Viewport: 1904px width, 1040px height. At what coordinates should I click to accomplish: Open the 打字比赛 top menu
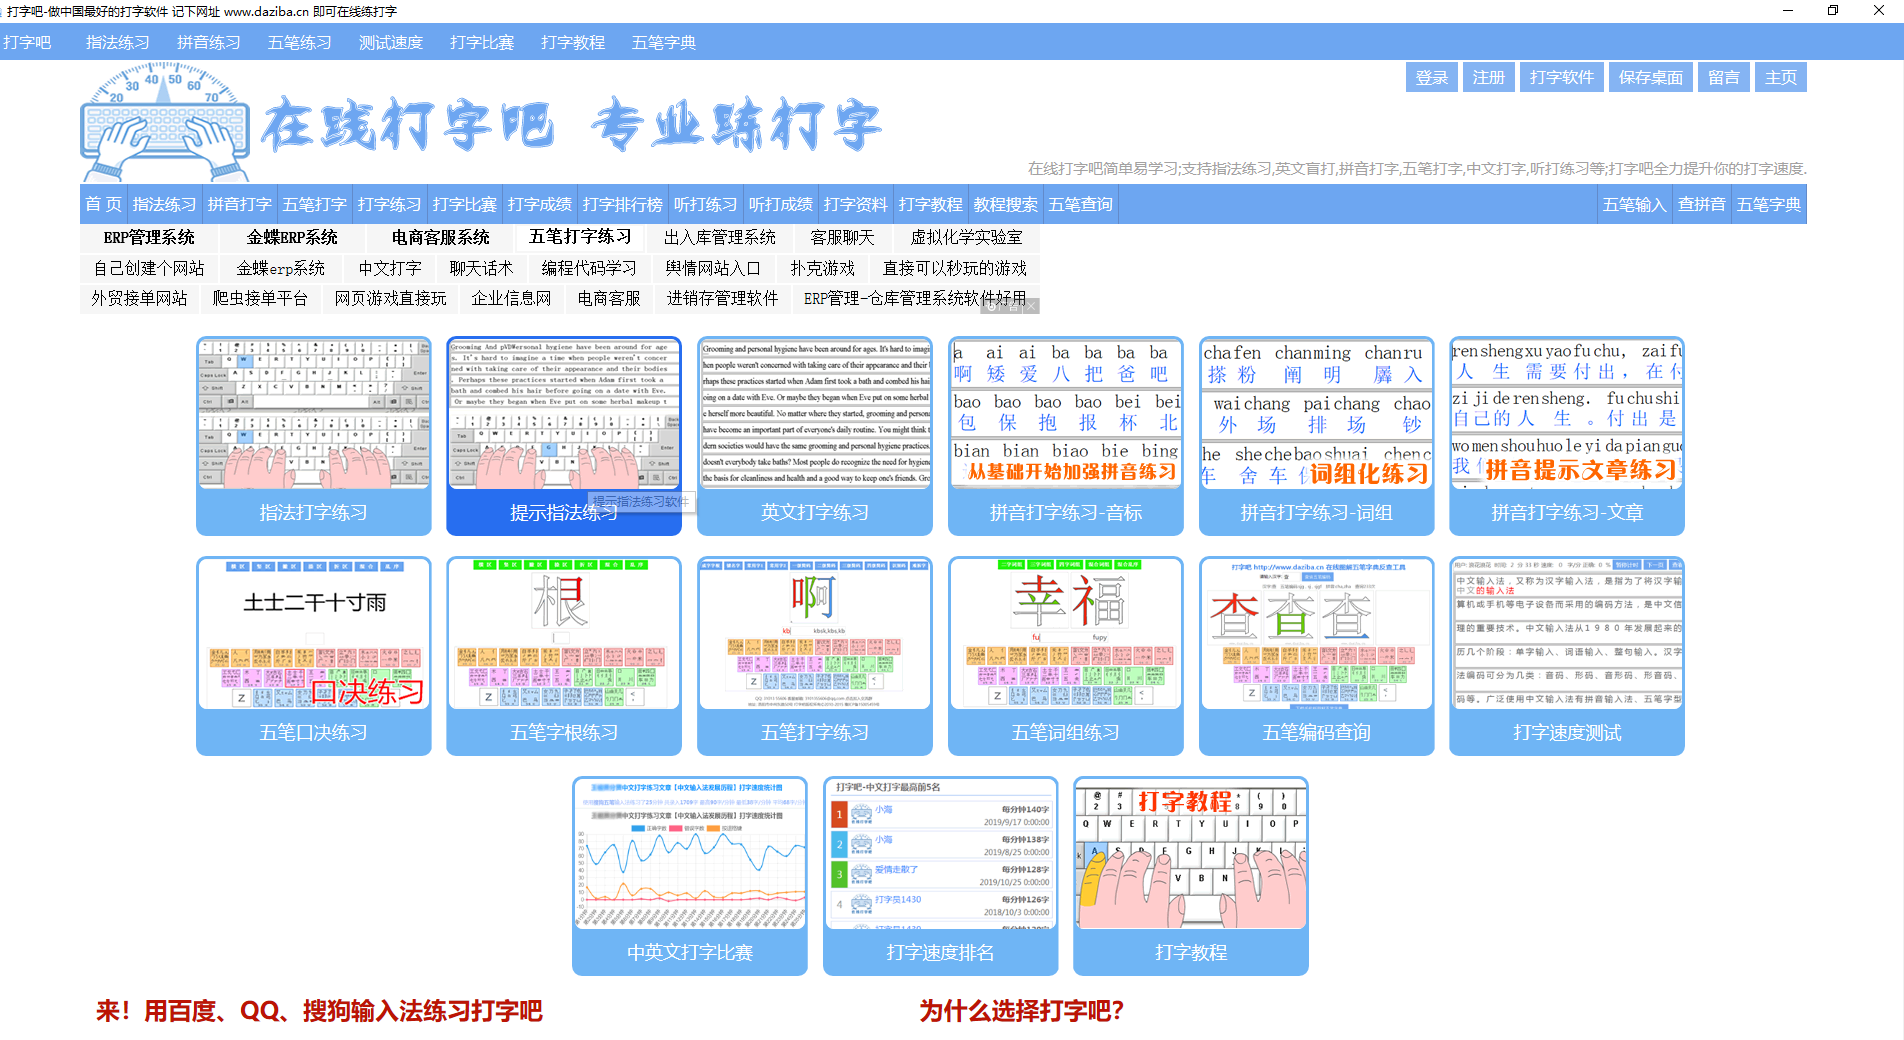coord(482,42)
